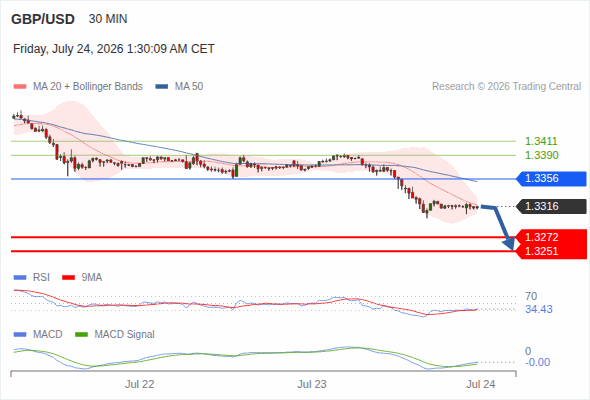Click the Jul 22 date axis marker
This screenshot has height=400, width=590.
[x=140, y=384]
